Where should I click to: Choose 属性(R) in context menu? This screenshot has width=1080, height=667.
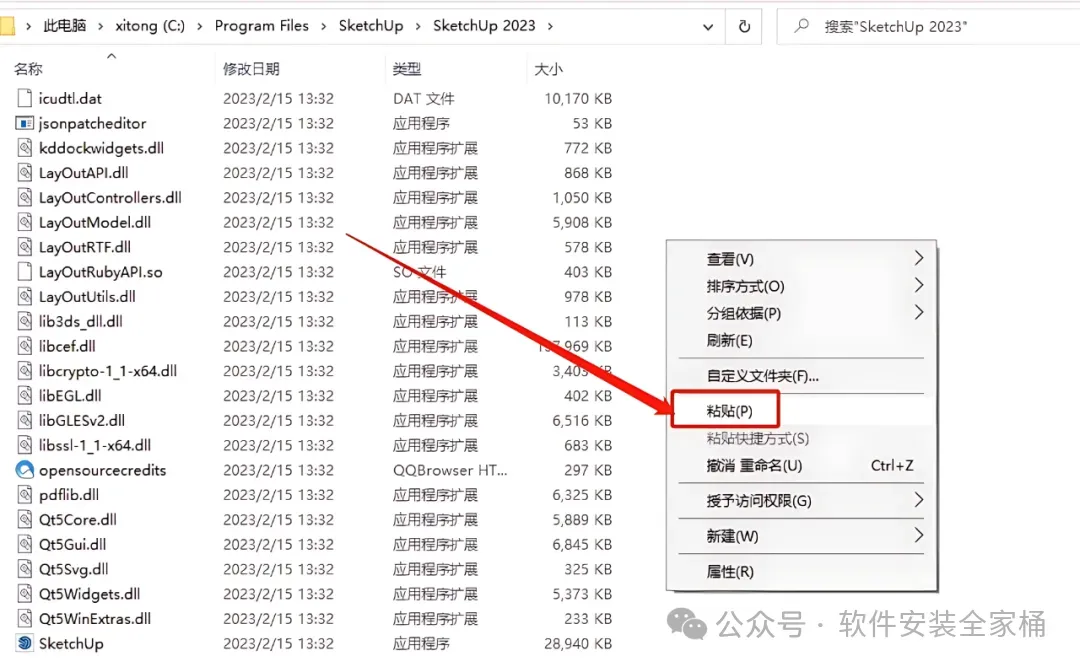[x=802, y=572]
